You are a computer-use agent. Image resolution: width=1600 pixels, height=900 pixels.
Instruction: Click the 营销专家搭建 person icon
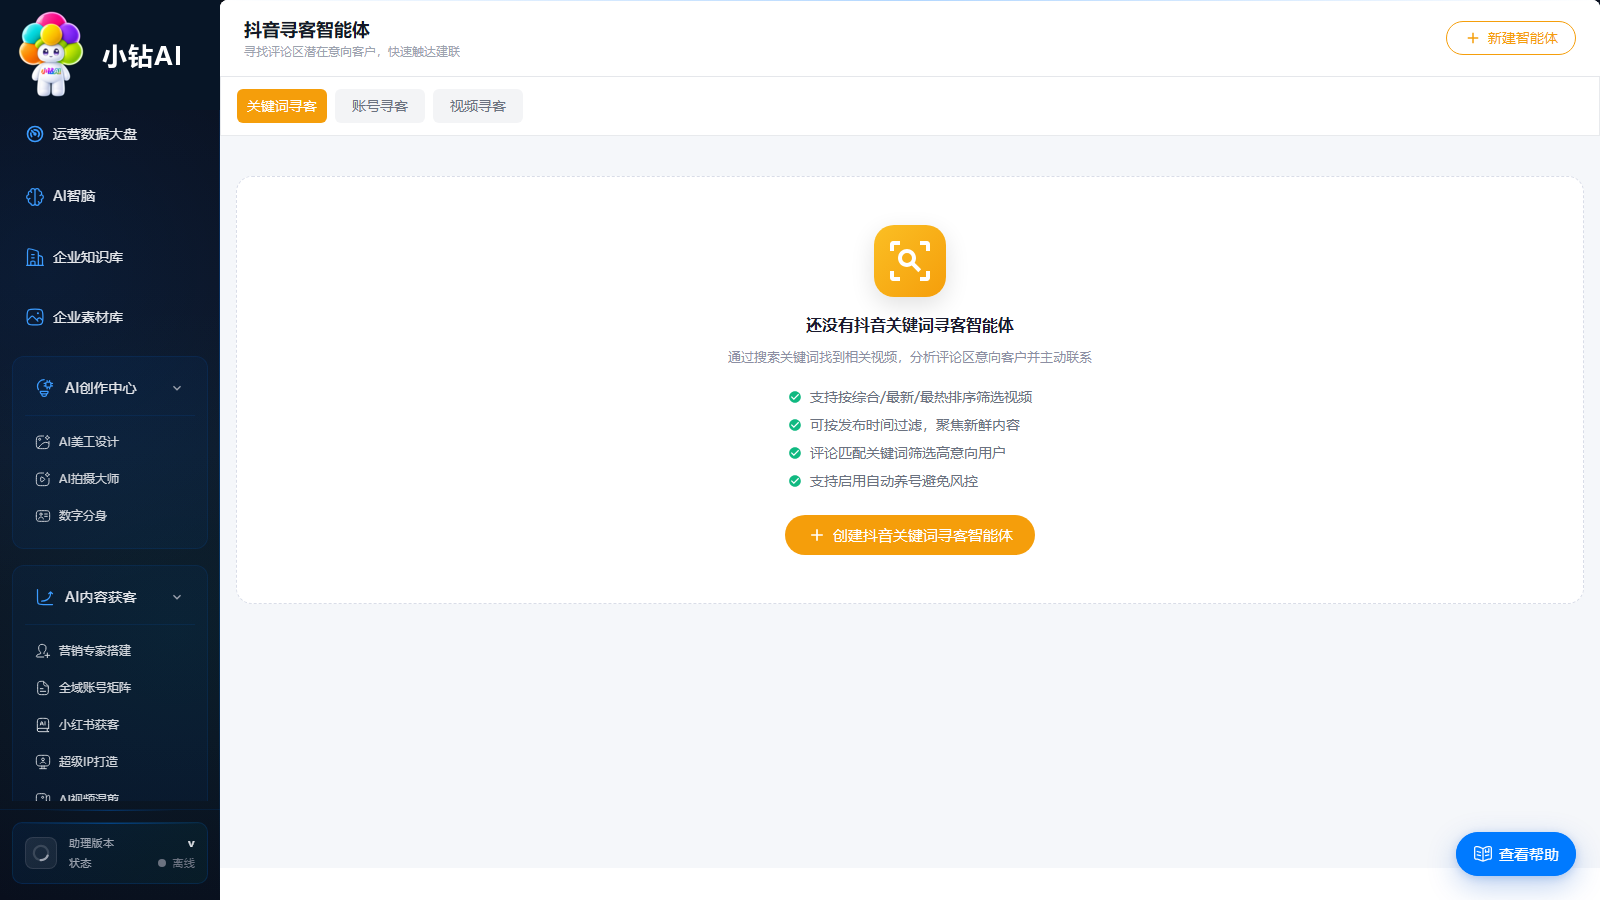[43, 651]
